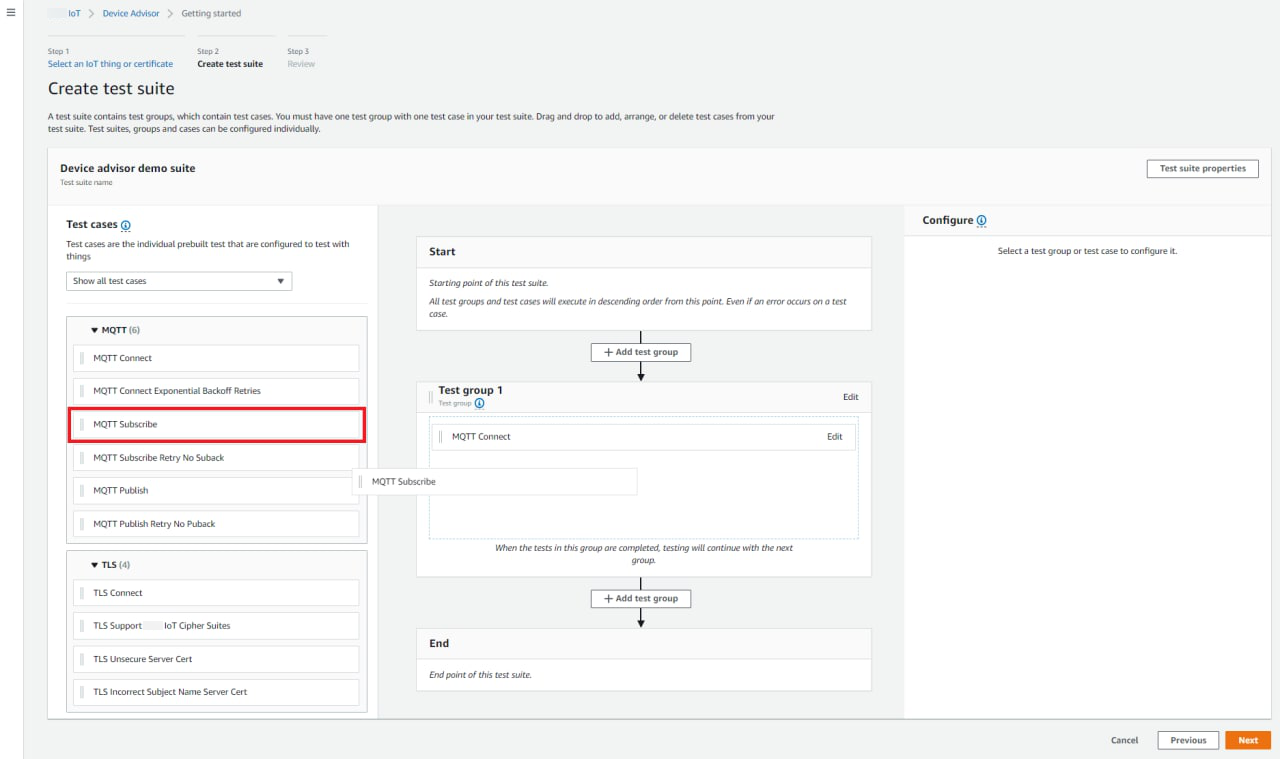Click the orange Next button

[1247, 740]
